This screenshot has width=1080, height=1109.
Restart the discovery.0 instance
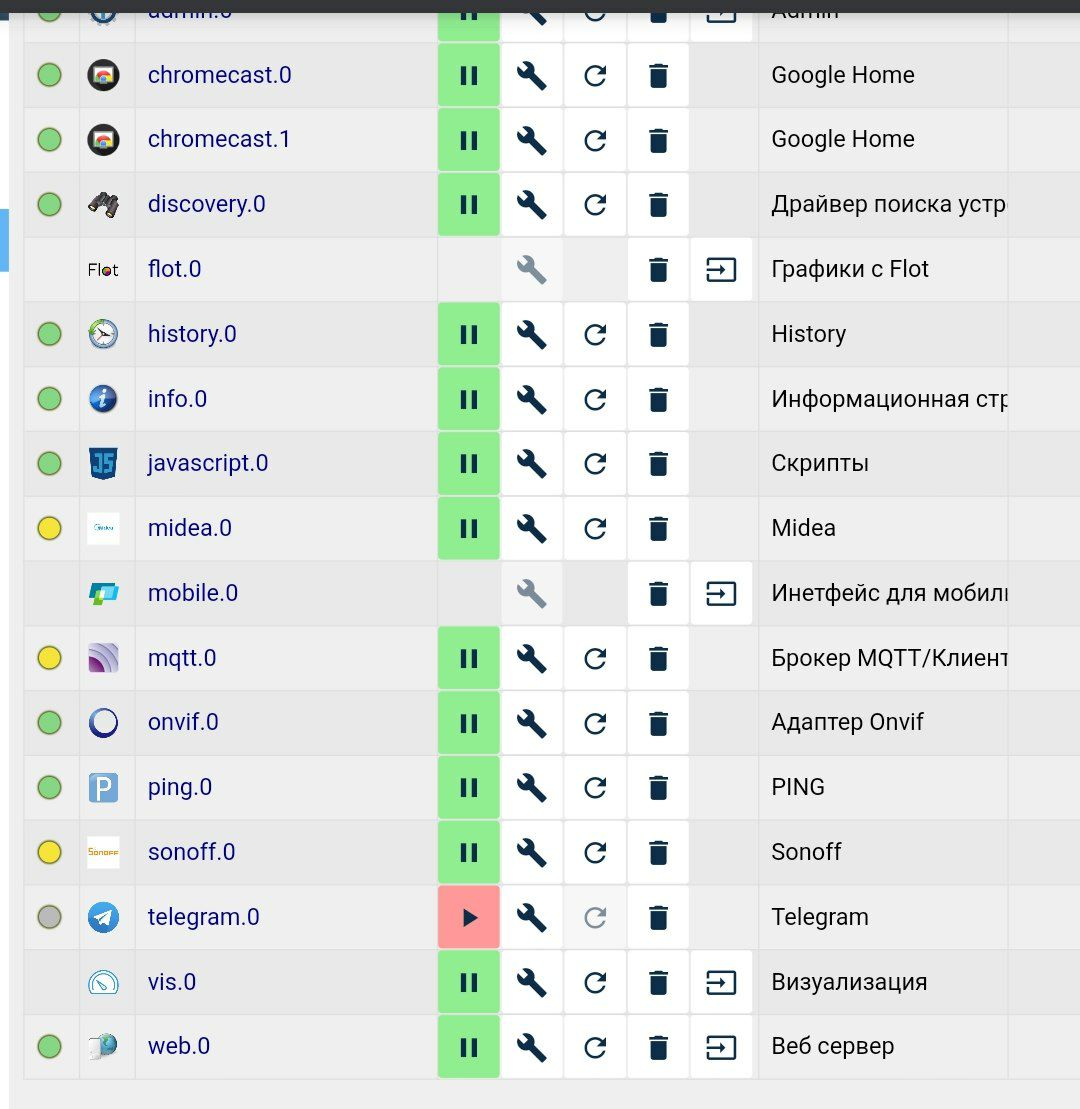[595, 205]
